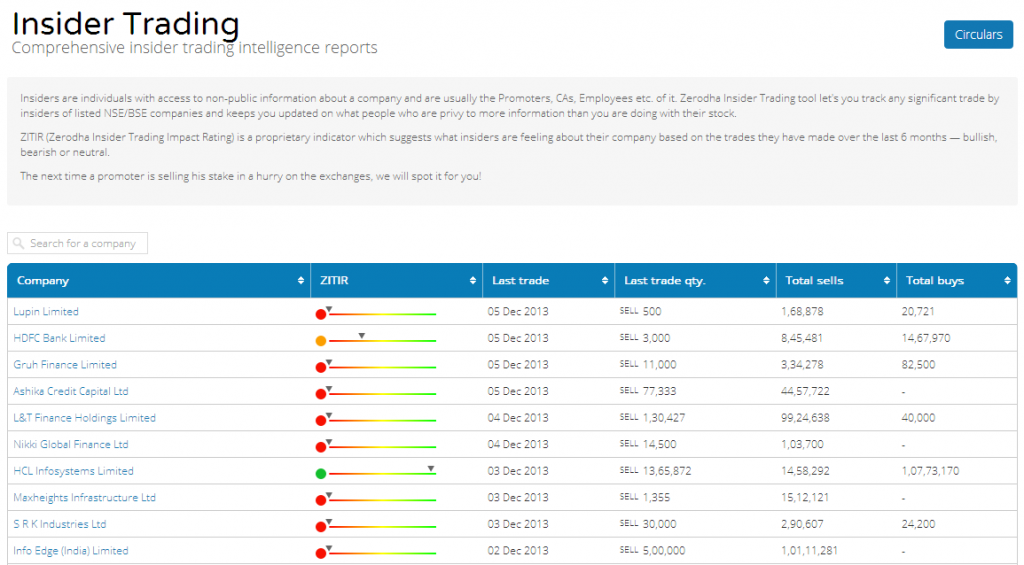Click the Insider Trading page heading
Image resolution: width=1024 pixels, height=565 pixels.
125,24
